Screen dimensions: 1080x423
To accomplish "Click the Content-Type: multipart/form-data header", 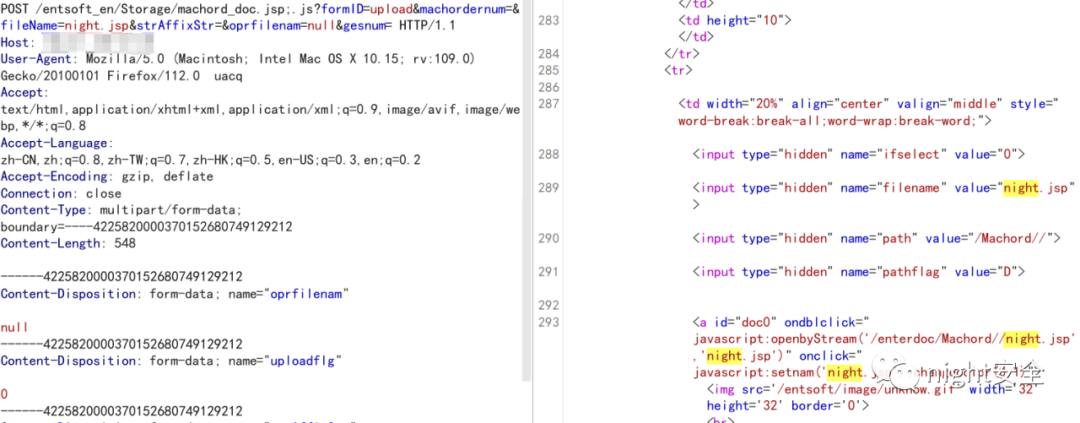I will point(121,210).
